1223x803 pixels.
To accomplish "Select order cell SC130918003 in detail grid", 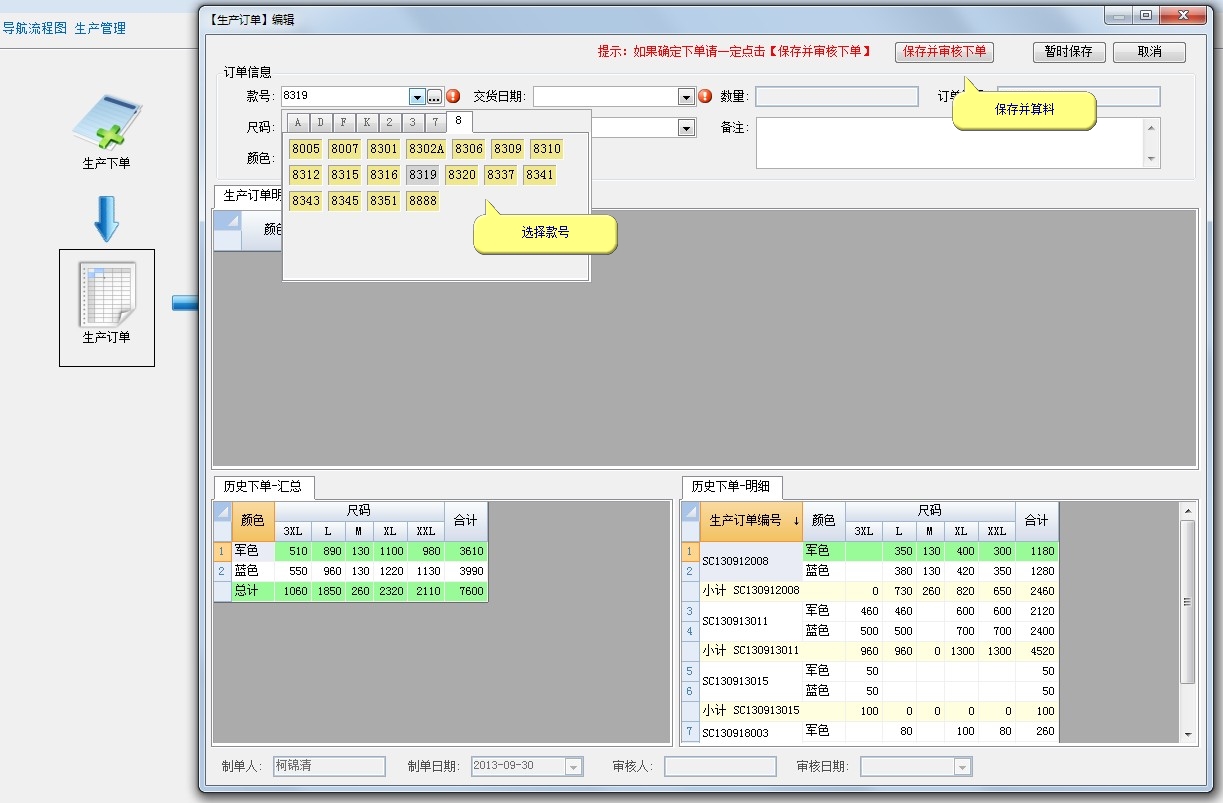I will click(x=751, y=733).
